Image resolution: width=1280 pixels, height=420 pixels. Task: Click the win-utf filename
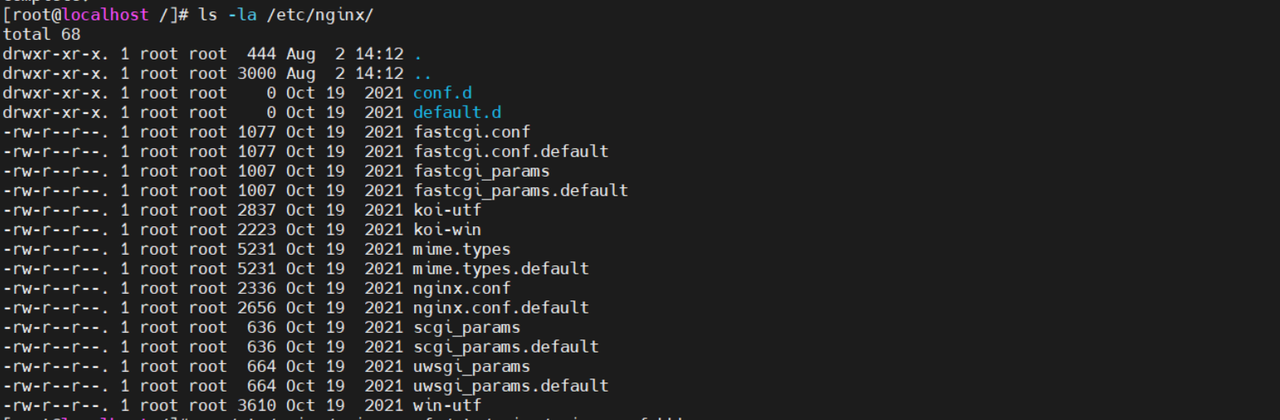click(447, 405)
